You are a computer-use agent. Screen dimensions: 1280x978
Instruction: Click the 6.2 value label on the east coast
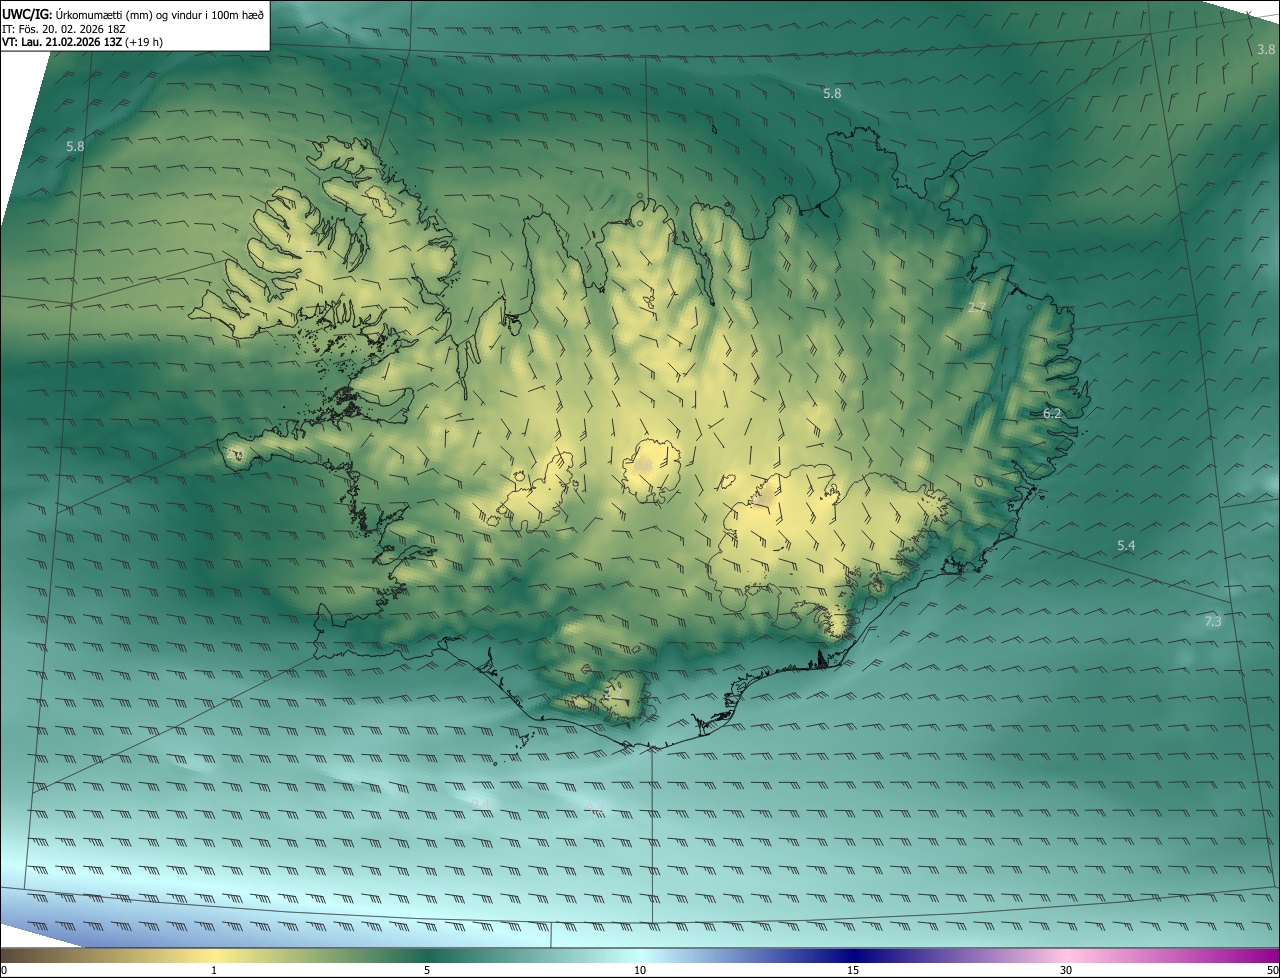point(1052,413)
